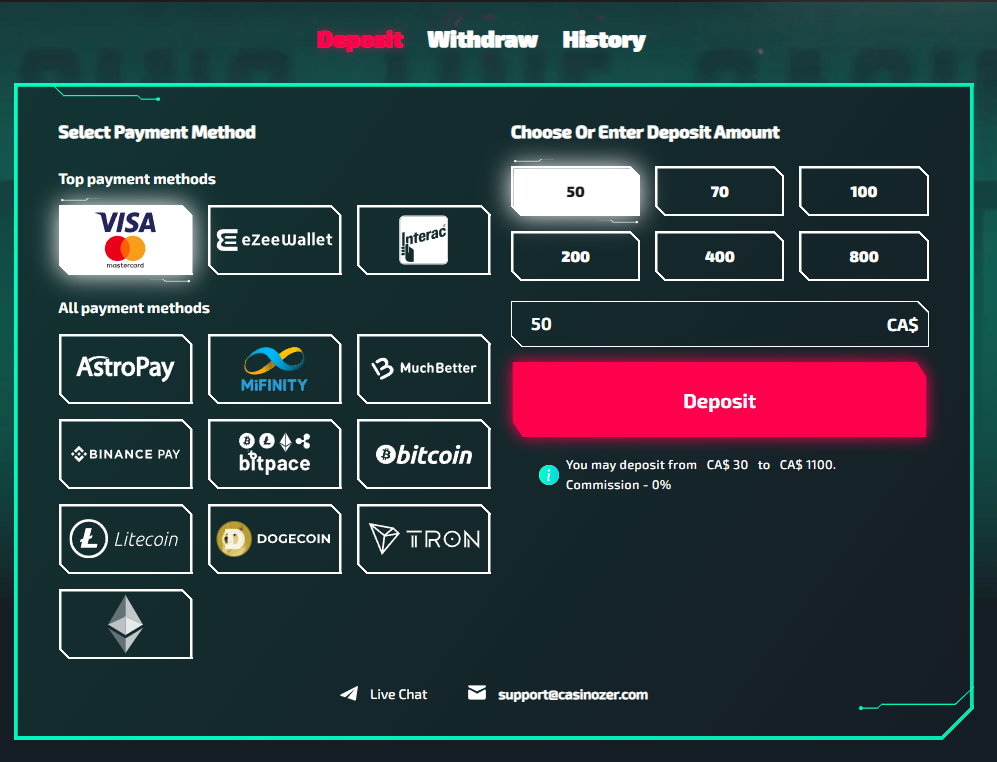Click the 'CA$ 1100.' maximum limit text

tap(808, 465)
